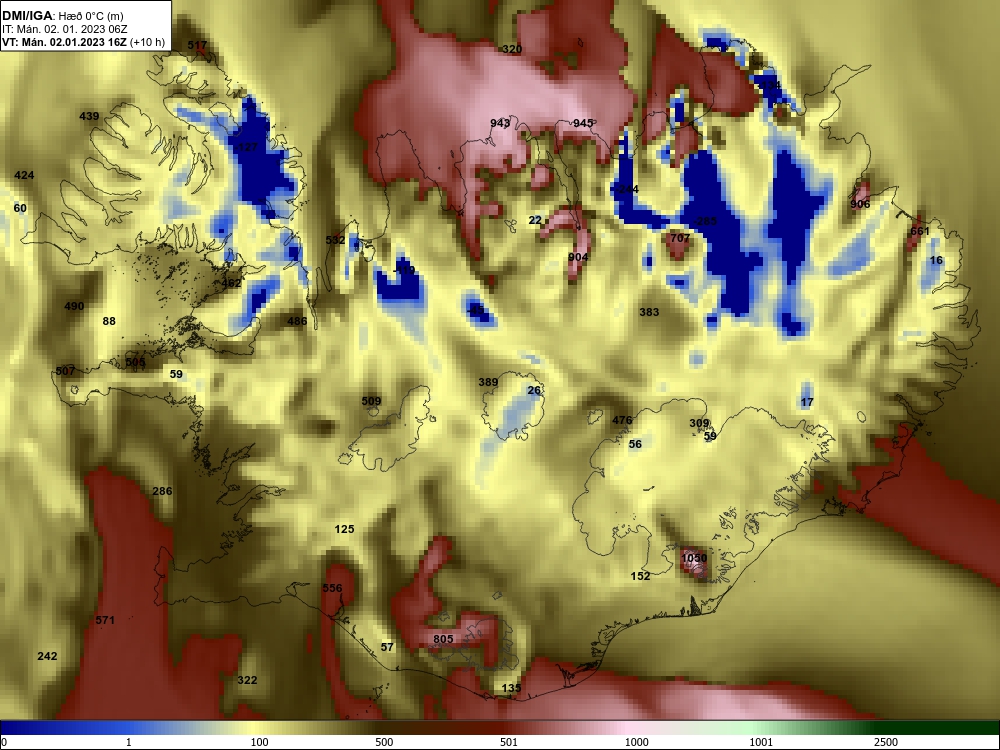Click the value 16 near the east coast

[x=936, y=260]
